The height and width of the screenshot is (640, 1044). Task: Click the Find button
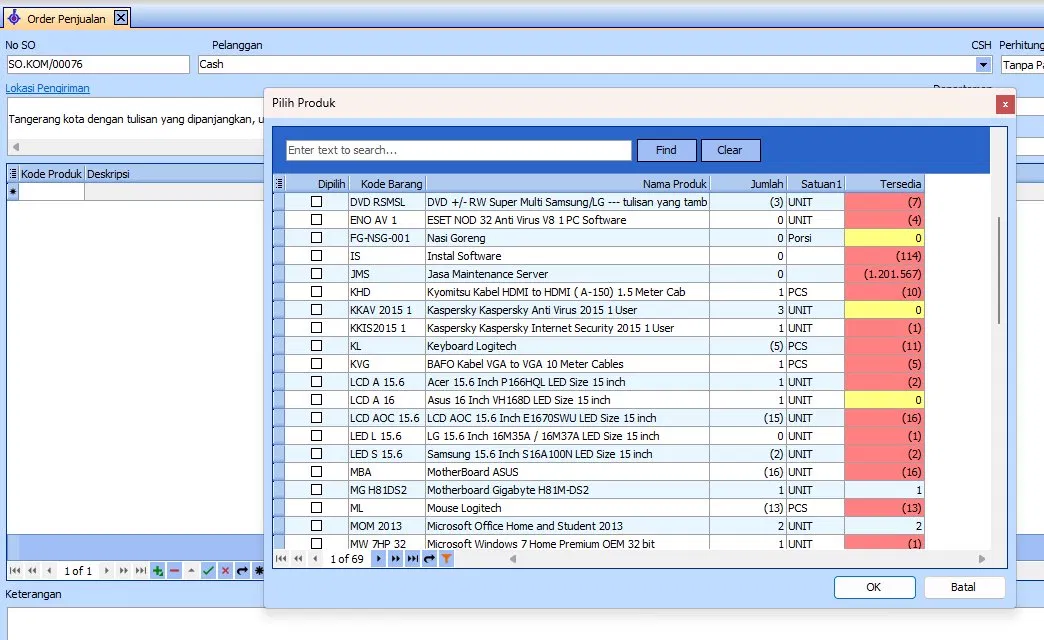point(666,150)
